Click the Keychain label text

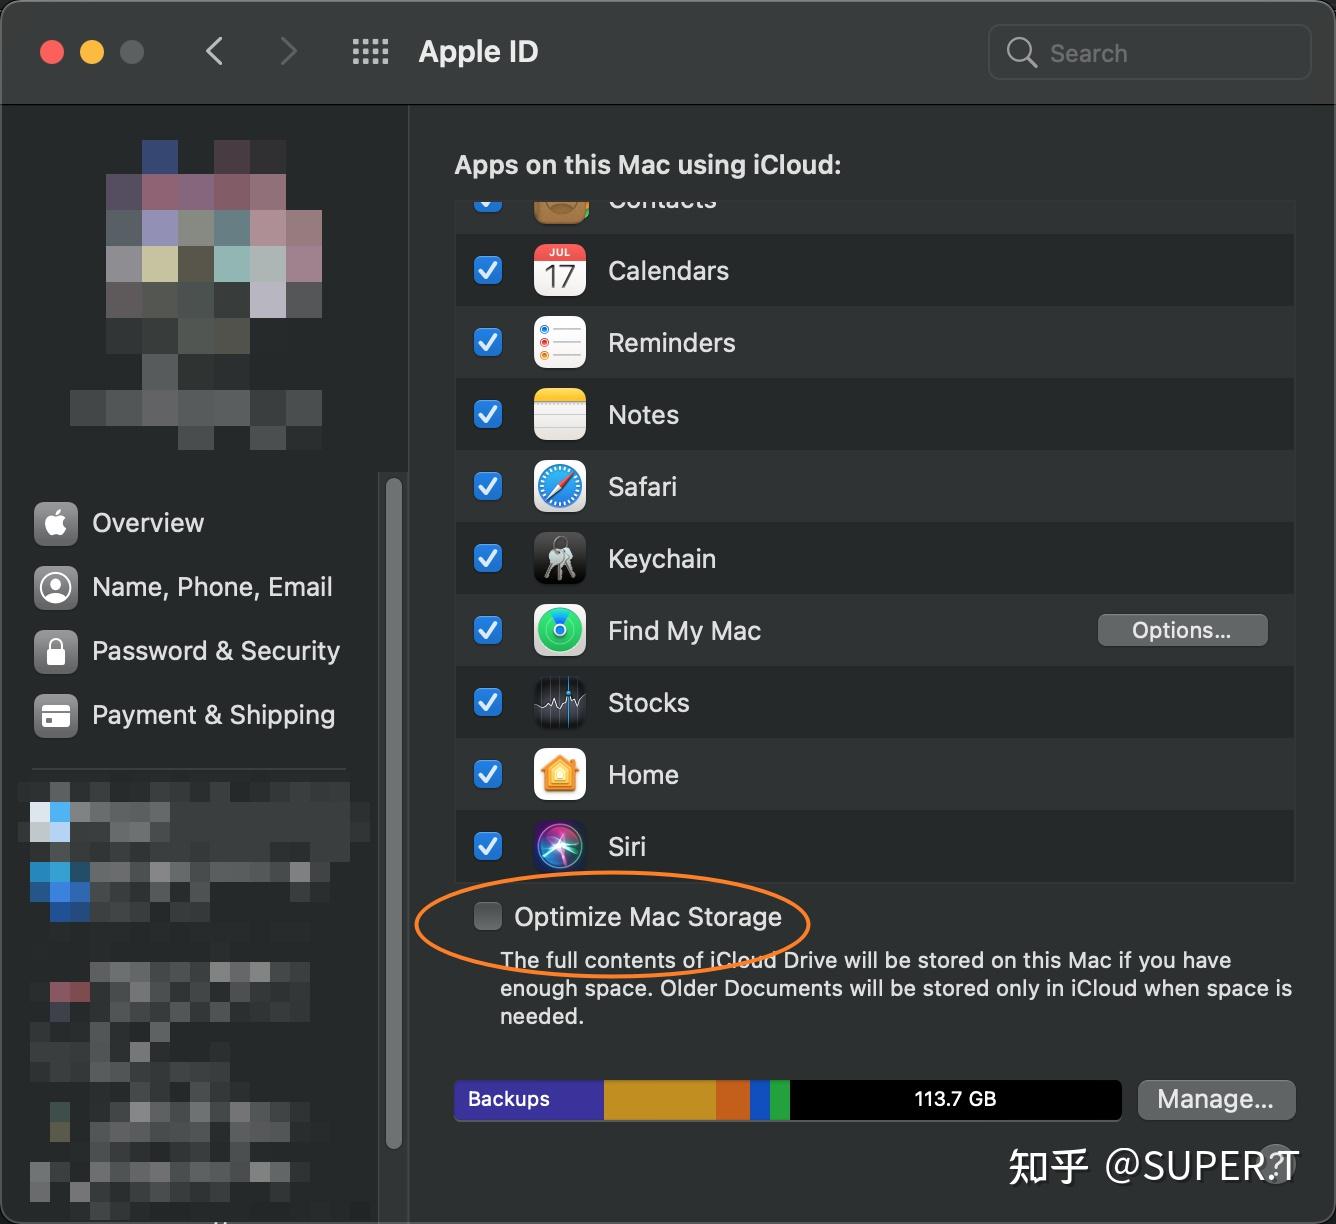click(662, 559)
